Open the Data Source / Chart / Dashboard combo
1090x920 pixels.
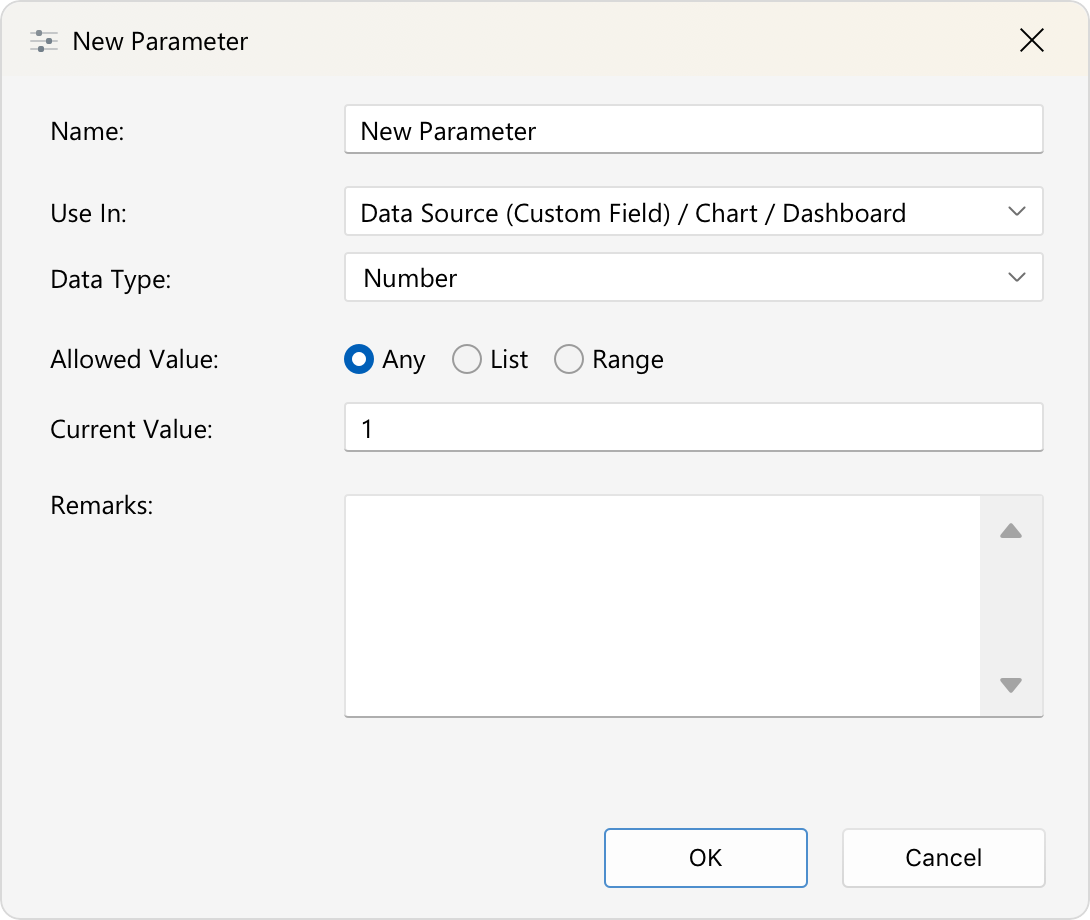pyautogui.click(x=694, y=211)
